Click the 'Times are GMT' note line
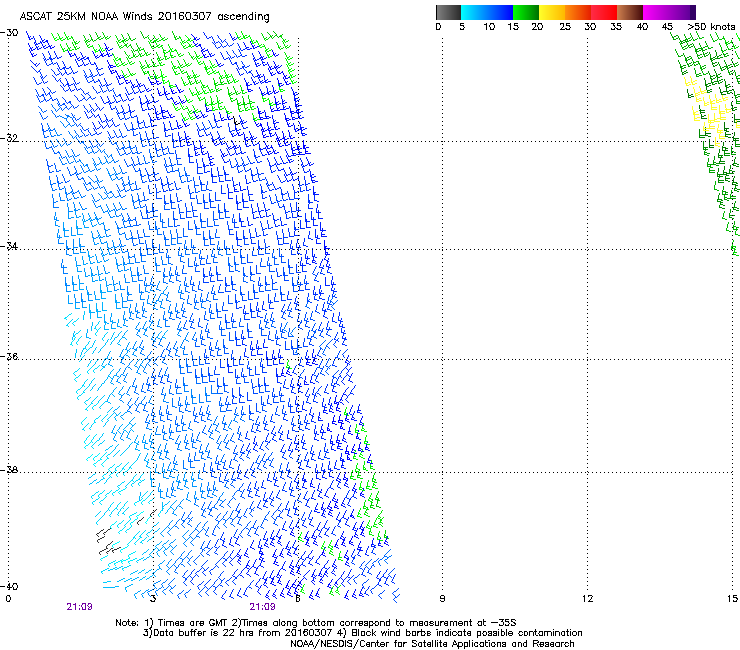 316,623
